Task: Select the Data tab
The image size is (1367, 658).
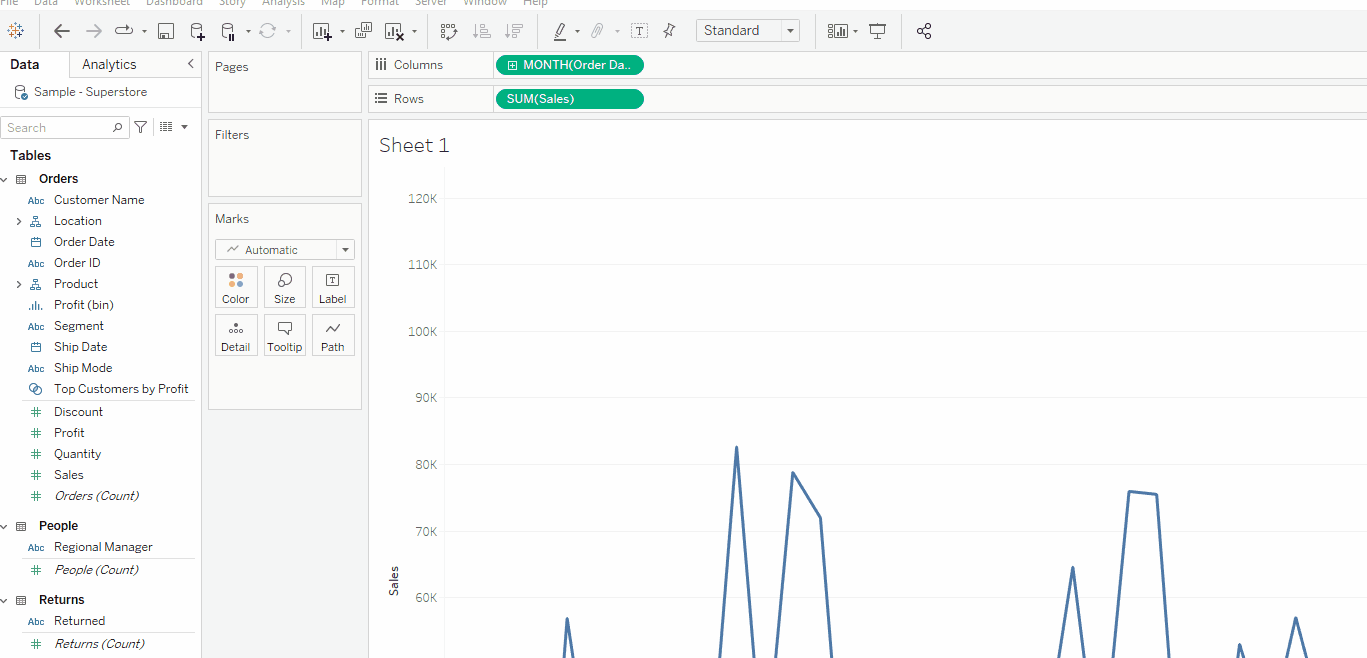Action: coord(25,64)
